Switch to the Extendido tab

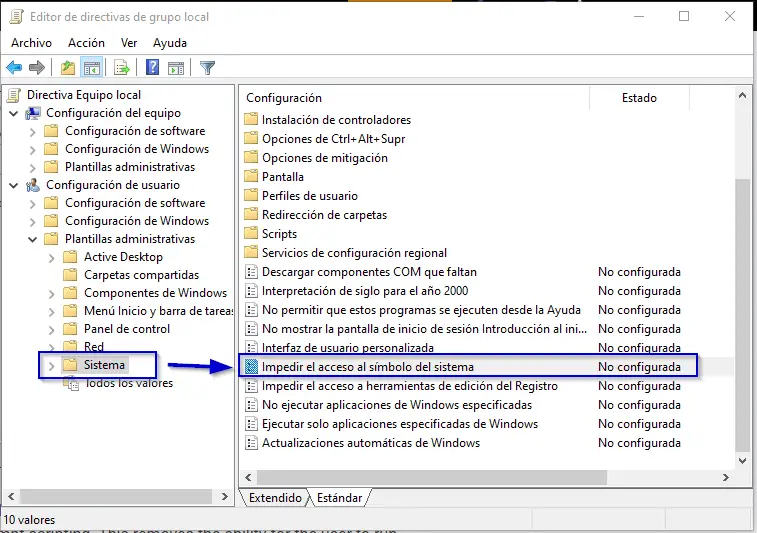(x=275, y=497)
